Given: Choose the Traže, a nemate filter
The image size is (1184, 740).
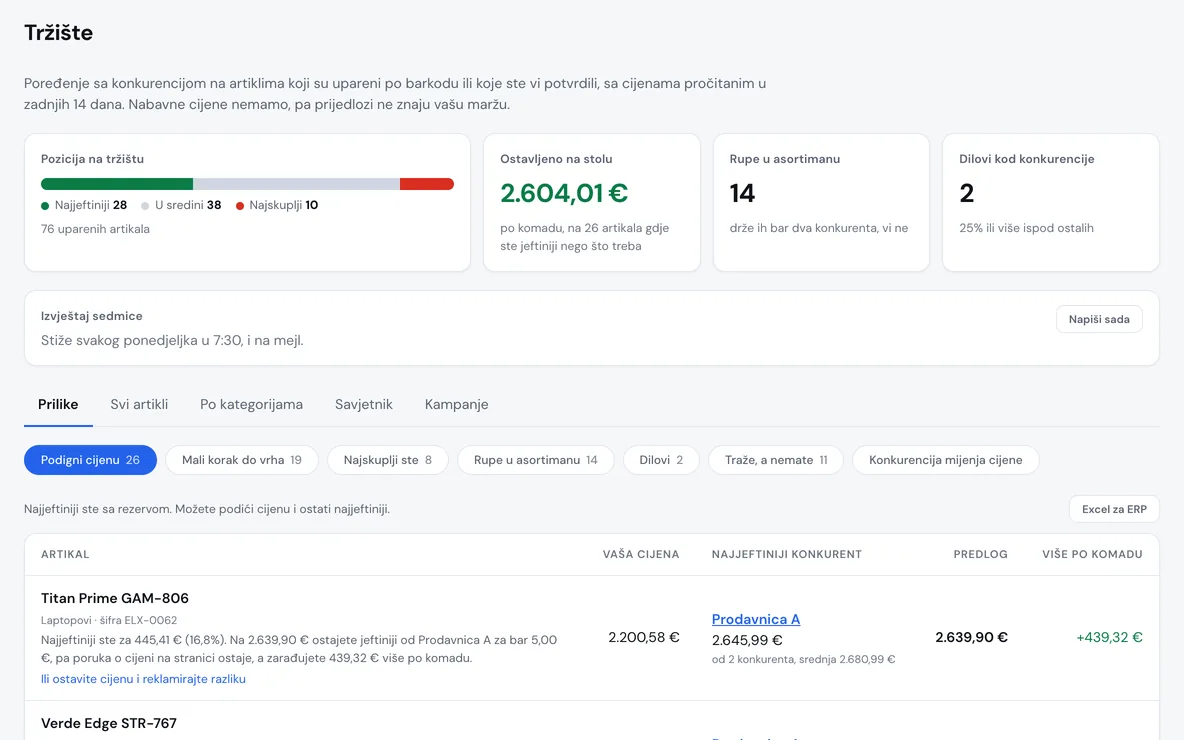Looking at the screenshot, I should pyautogui.click(x=775, y=460).
